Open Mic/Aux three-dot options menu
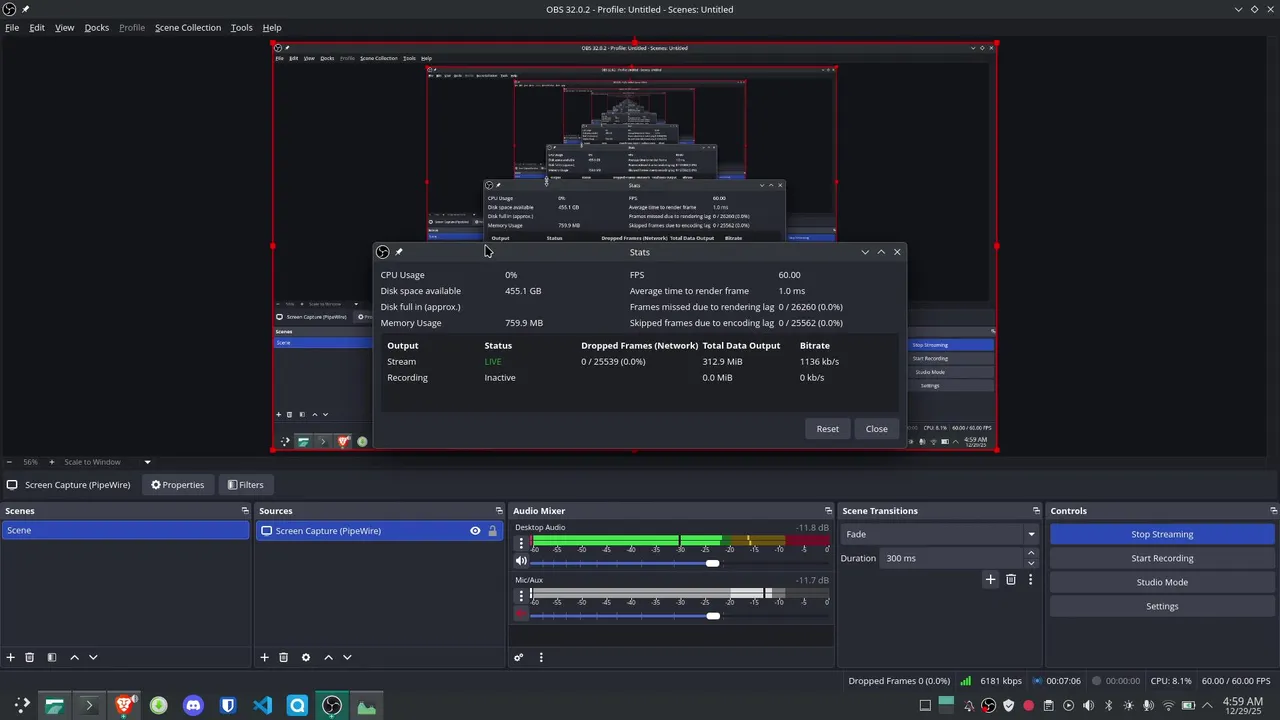Screen dimensions: 1280x720 520,595
